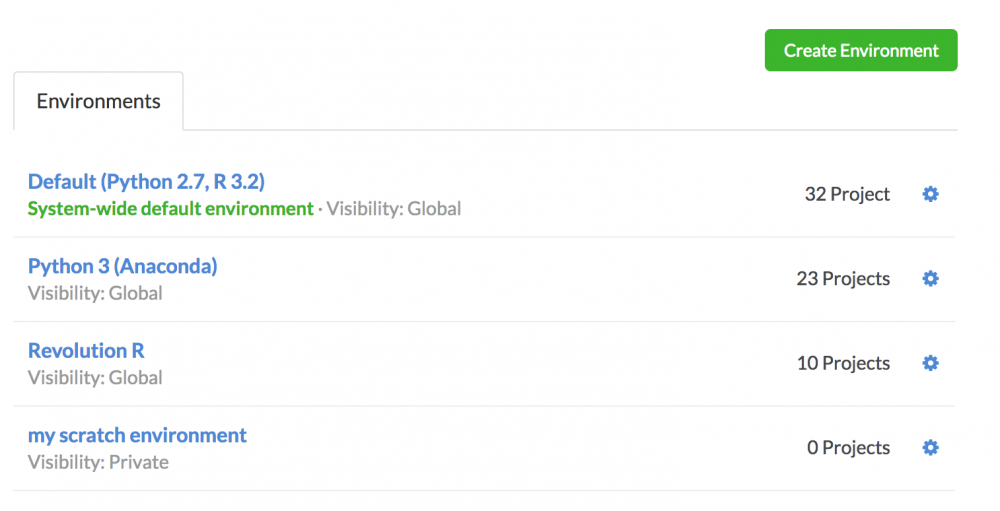Click the 10 Projects count
This screenshot has height=511, width=1000.
click(842, 363)
